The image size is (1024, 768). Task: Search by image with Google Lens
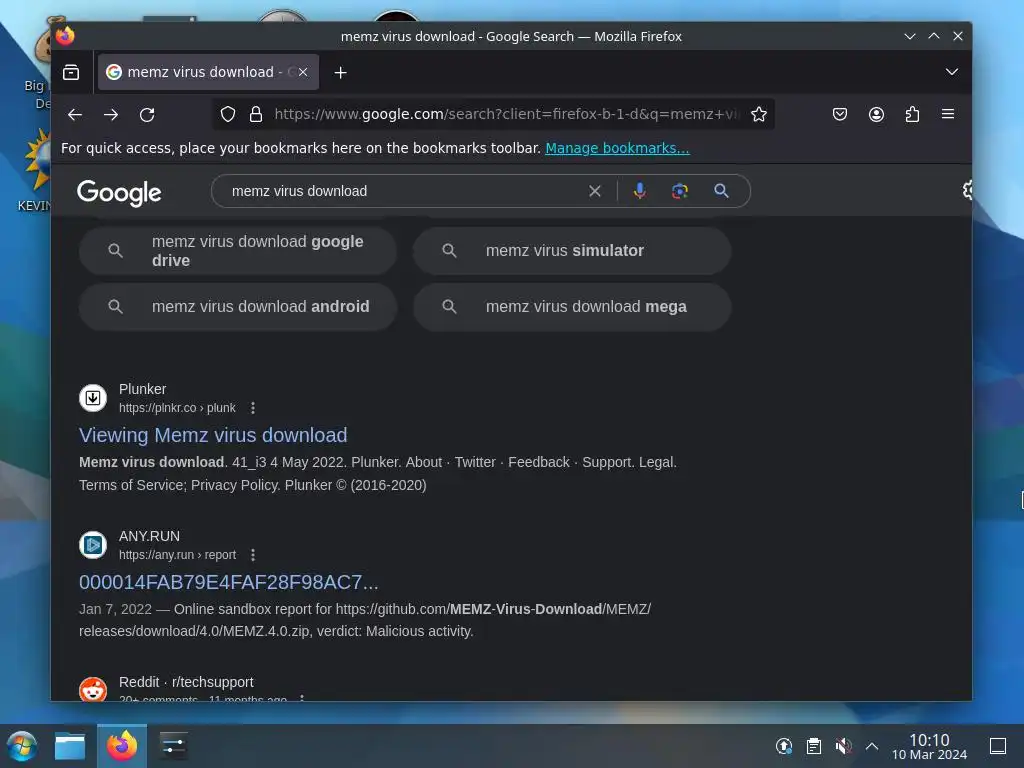[680, 191]
